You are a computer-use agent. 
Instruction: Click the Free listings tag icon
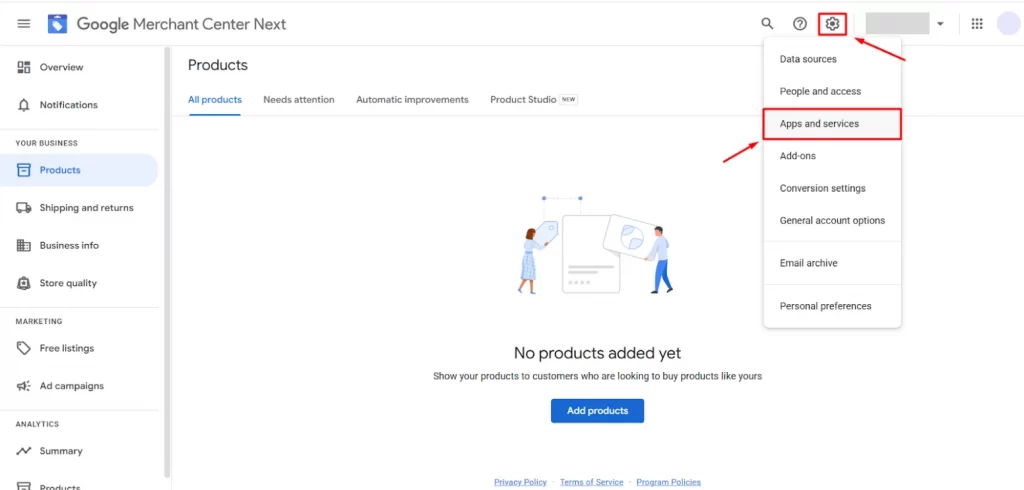pos(24,348)
